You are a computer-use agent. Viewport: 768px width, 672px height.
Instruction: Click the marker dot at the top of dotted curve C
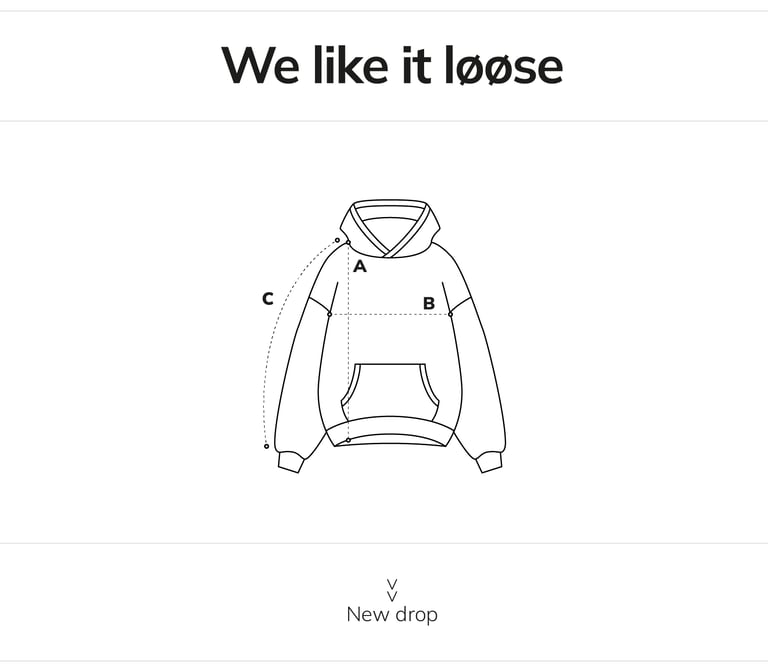[x=337, y=240]
